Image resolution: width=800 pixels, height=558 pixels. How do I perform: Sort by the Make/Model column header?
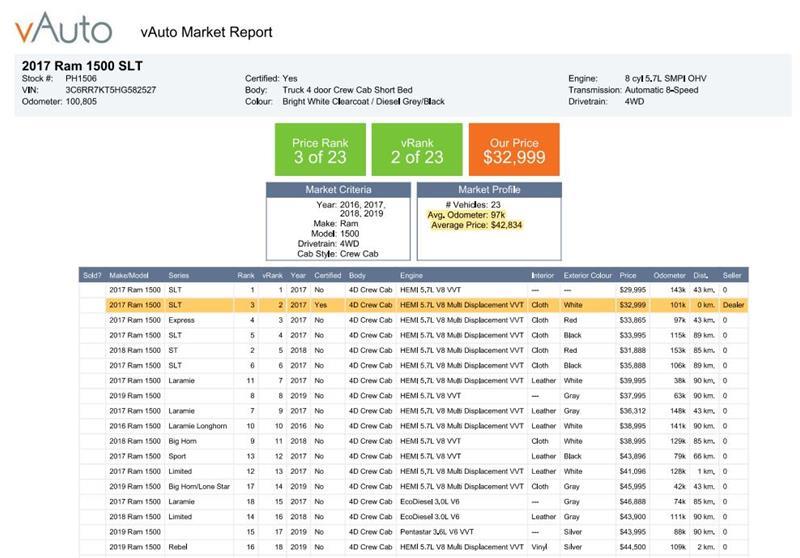point(129,275)
